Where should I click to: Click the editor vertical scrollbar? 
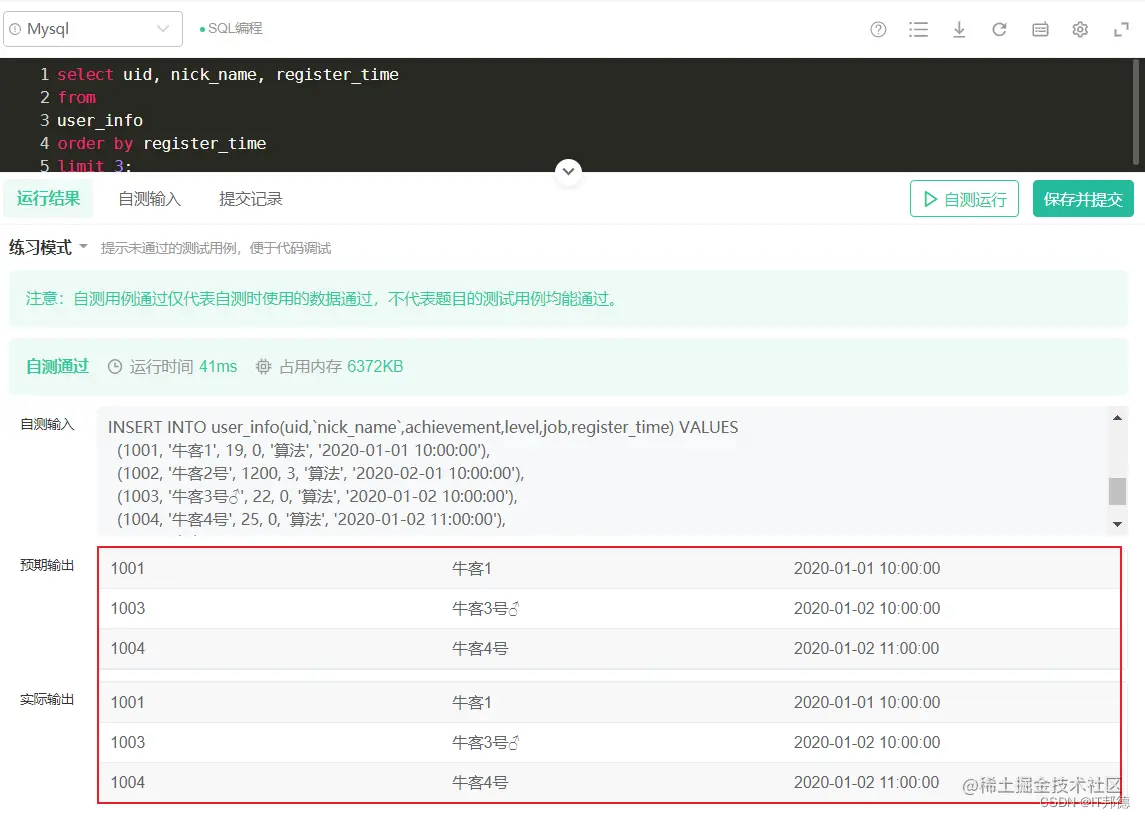coord(1136,113)
